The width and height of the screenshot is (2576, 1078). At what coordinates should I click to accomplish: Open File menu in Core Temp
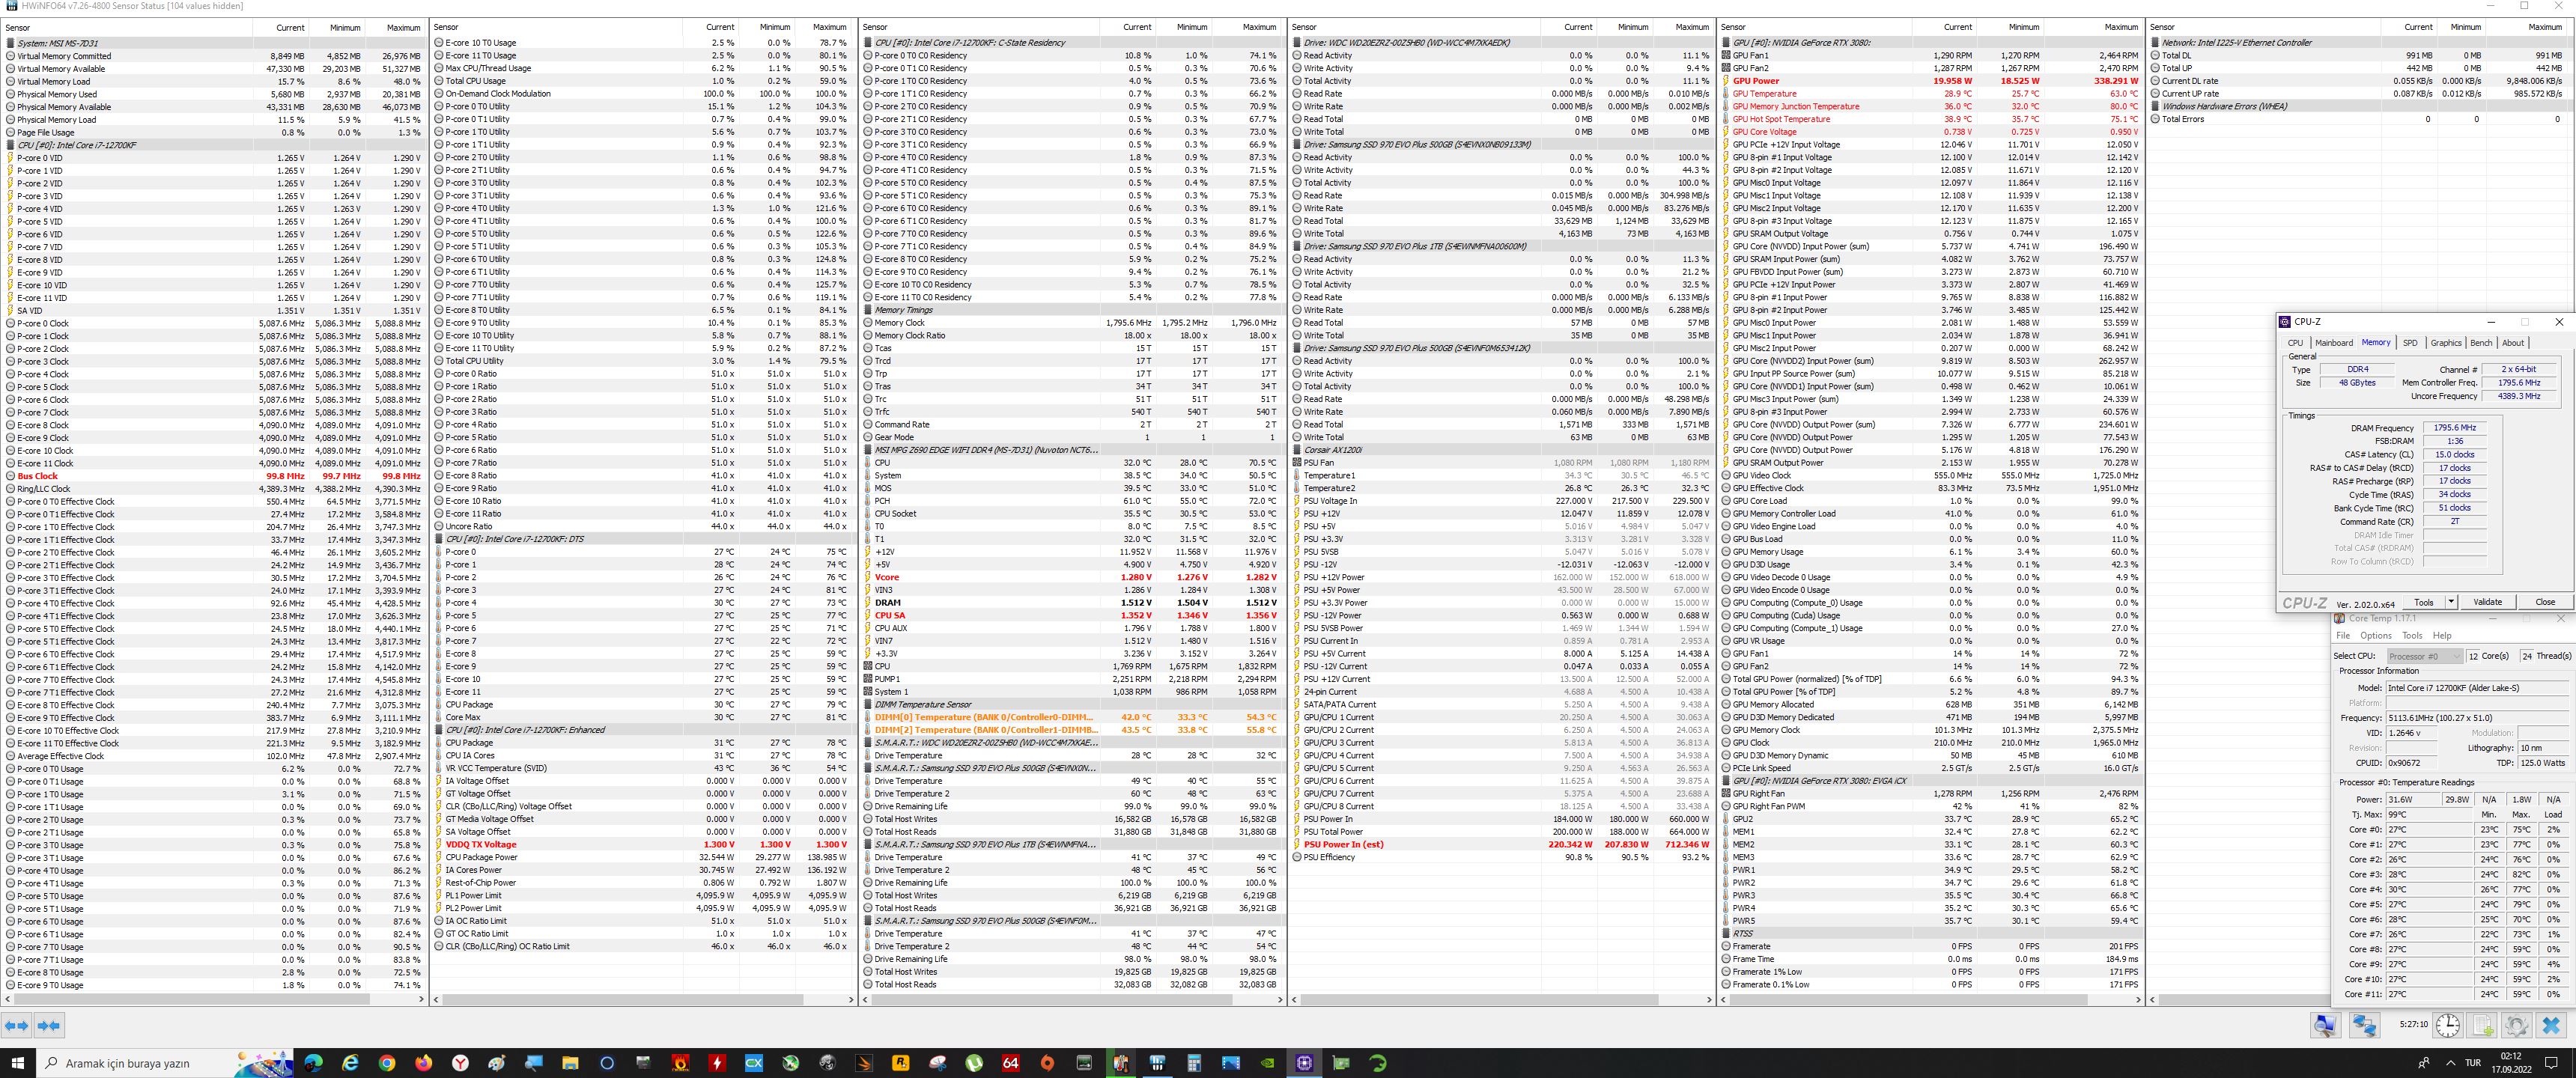2343,635
